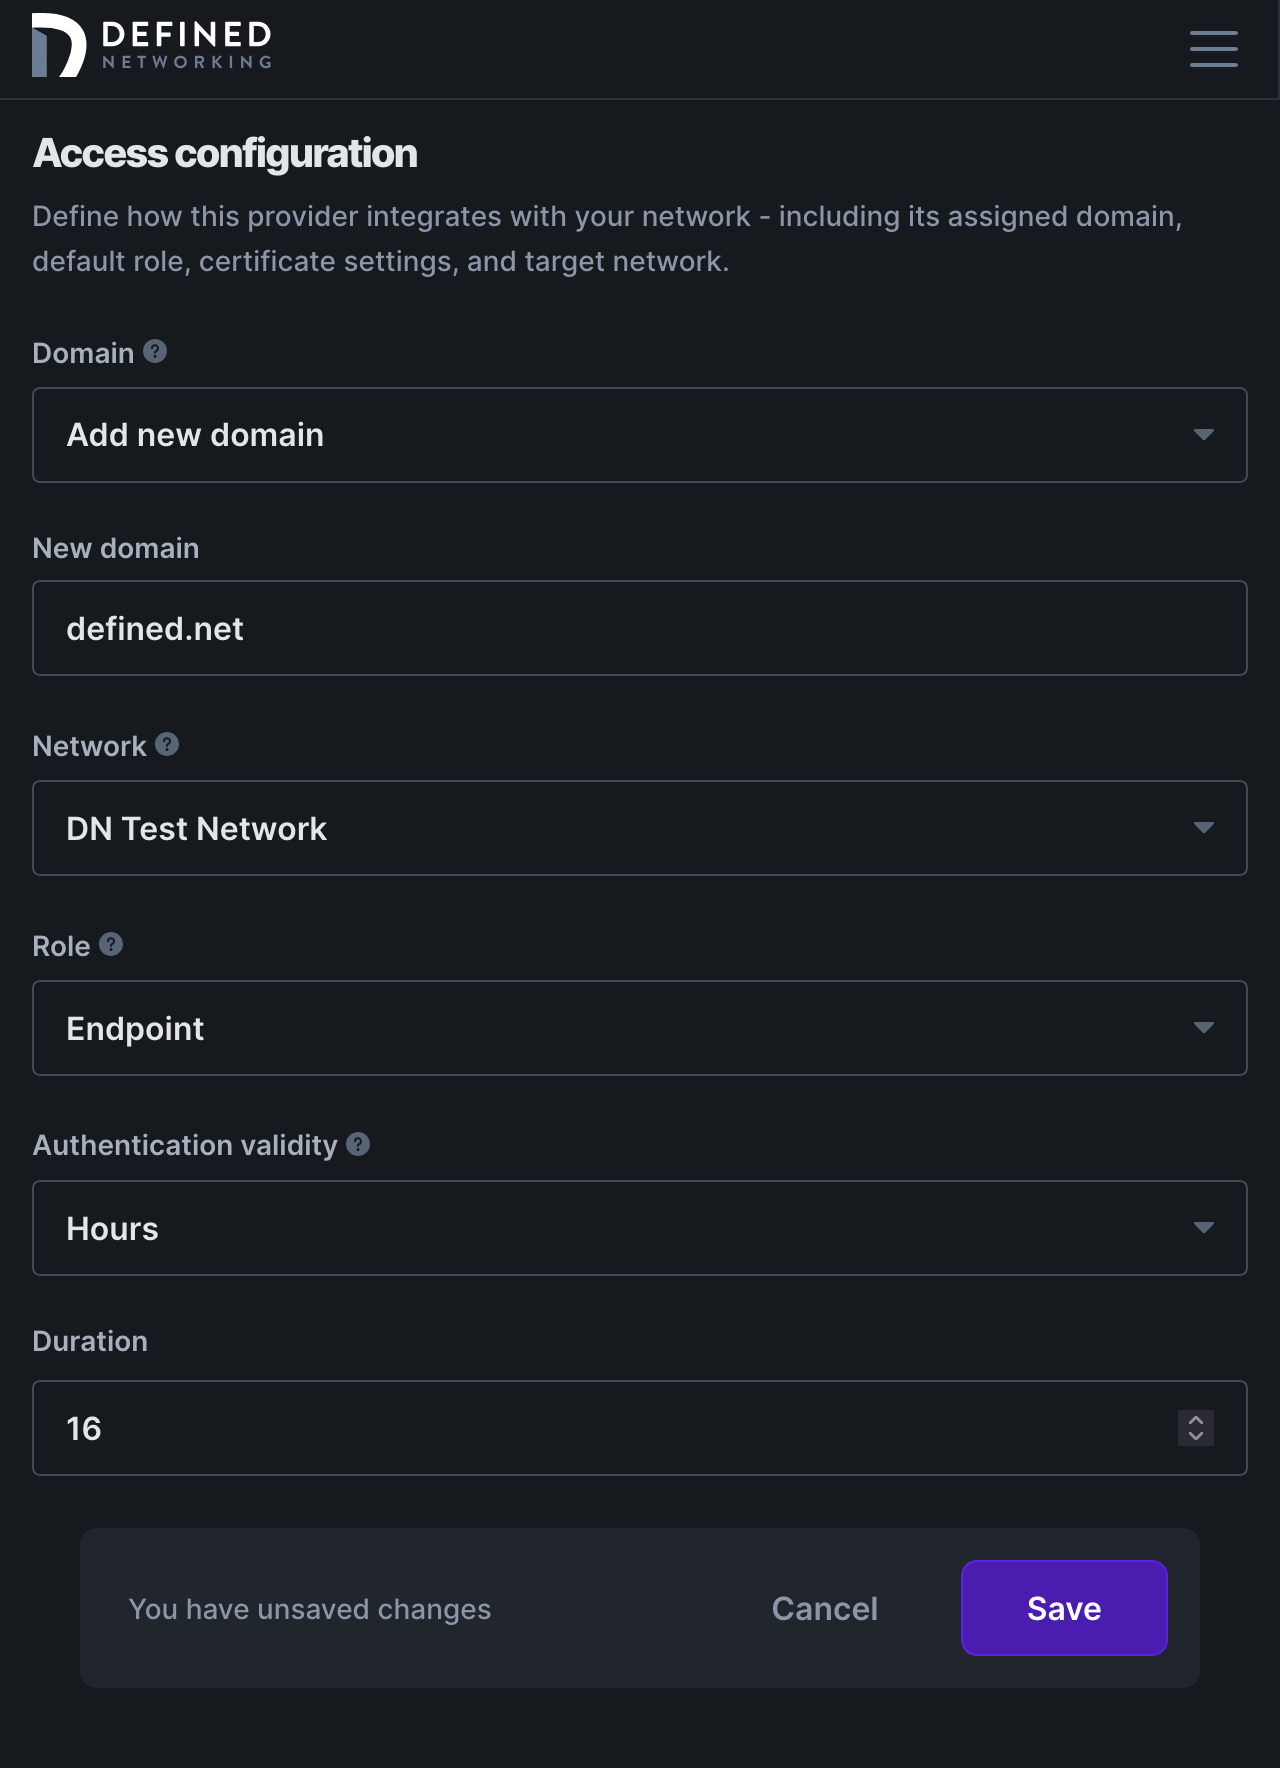Open the Add new domain selector

[640, 435]
